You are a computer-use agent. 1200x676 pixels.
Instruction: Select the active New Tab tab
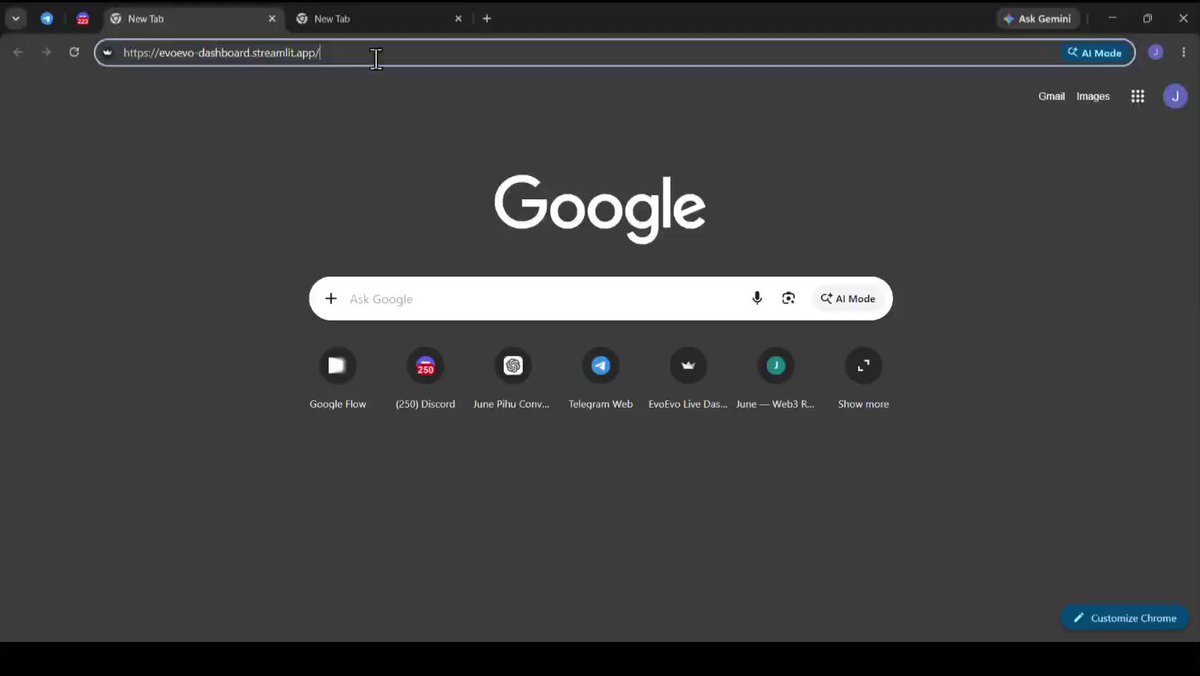193,19
